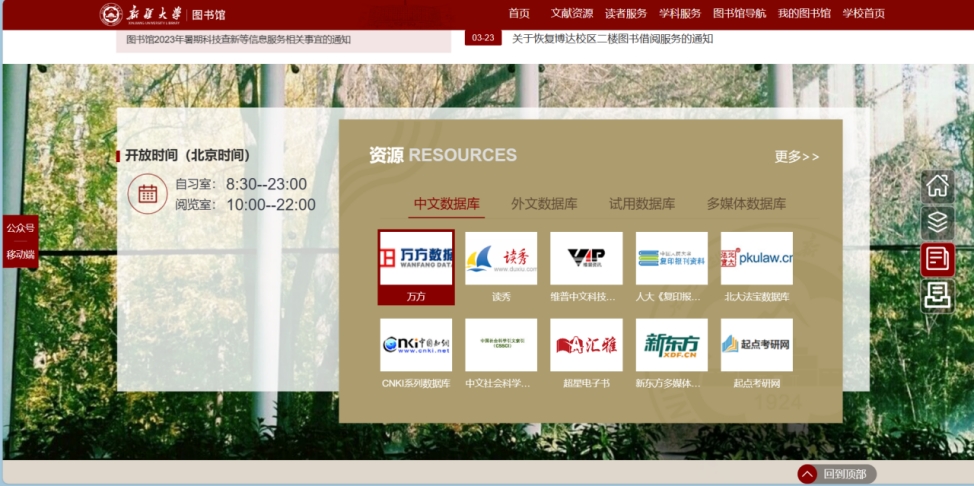This screenshot has height=486, width=974.
Task: Click the 回到顶部 back-to-top button
Action: click(837, 475)
